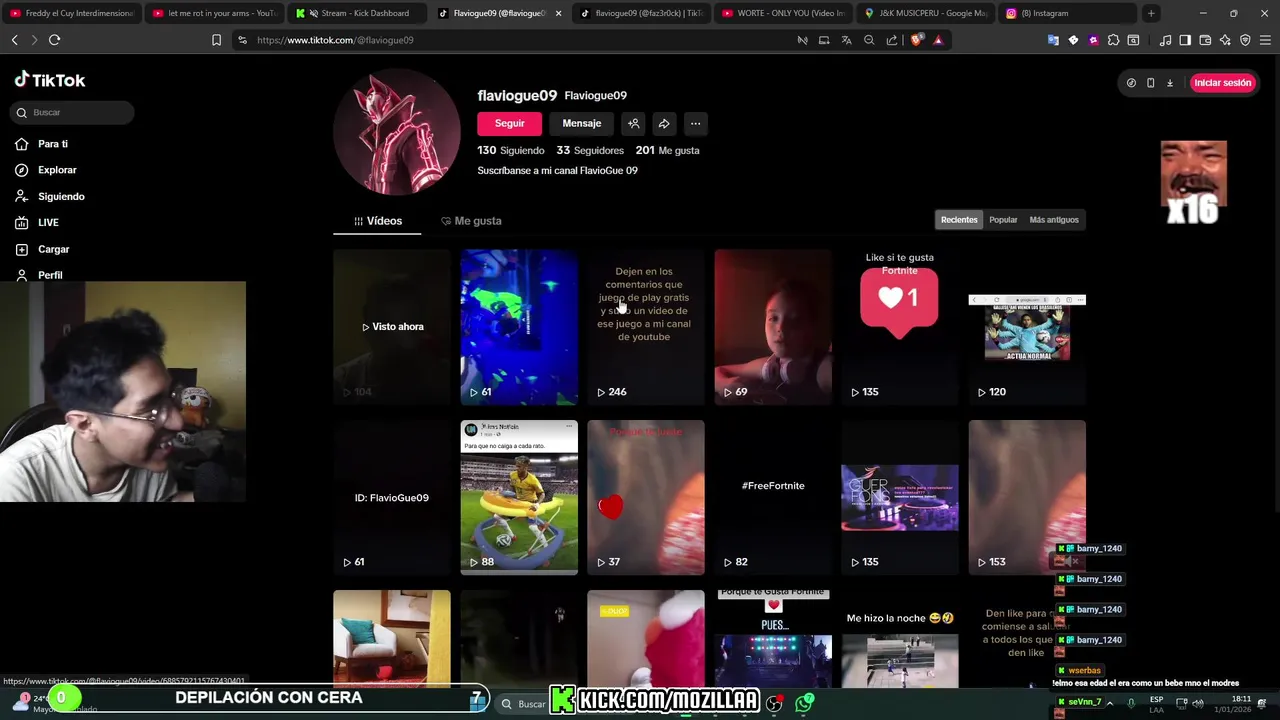Switch to the Me gusta tab
This screenshot has width=1280, height=720.
pyautogui.click(x=471, y=221)
